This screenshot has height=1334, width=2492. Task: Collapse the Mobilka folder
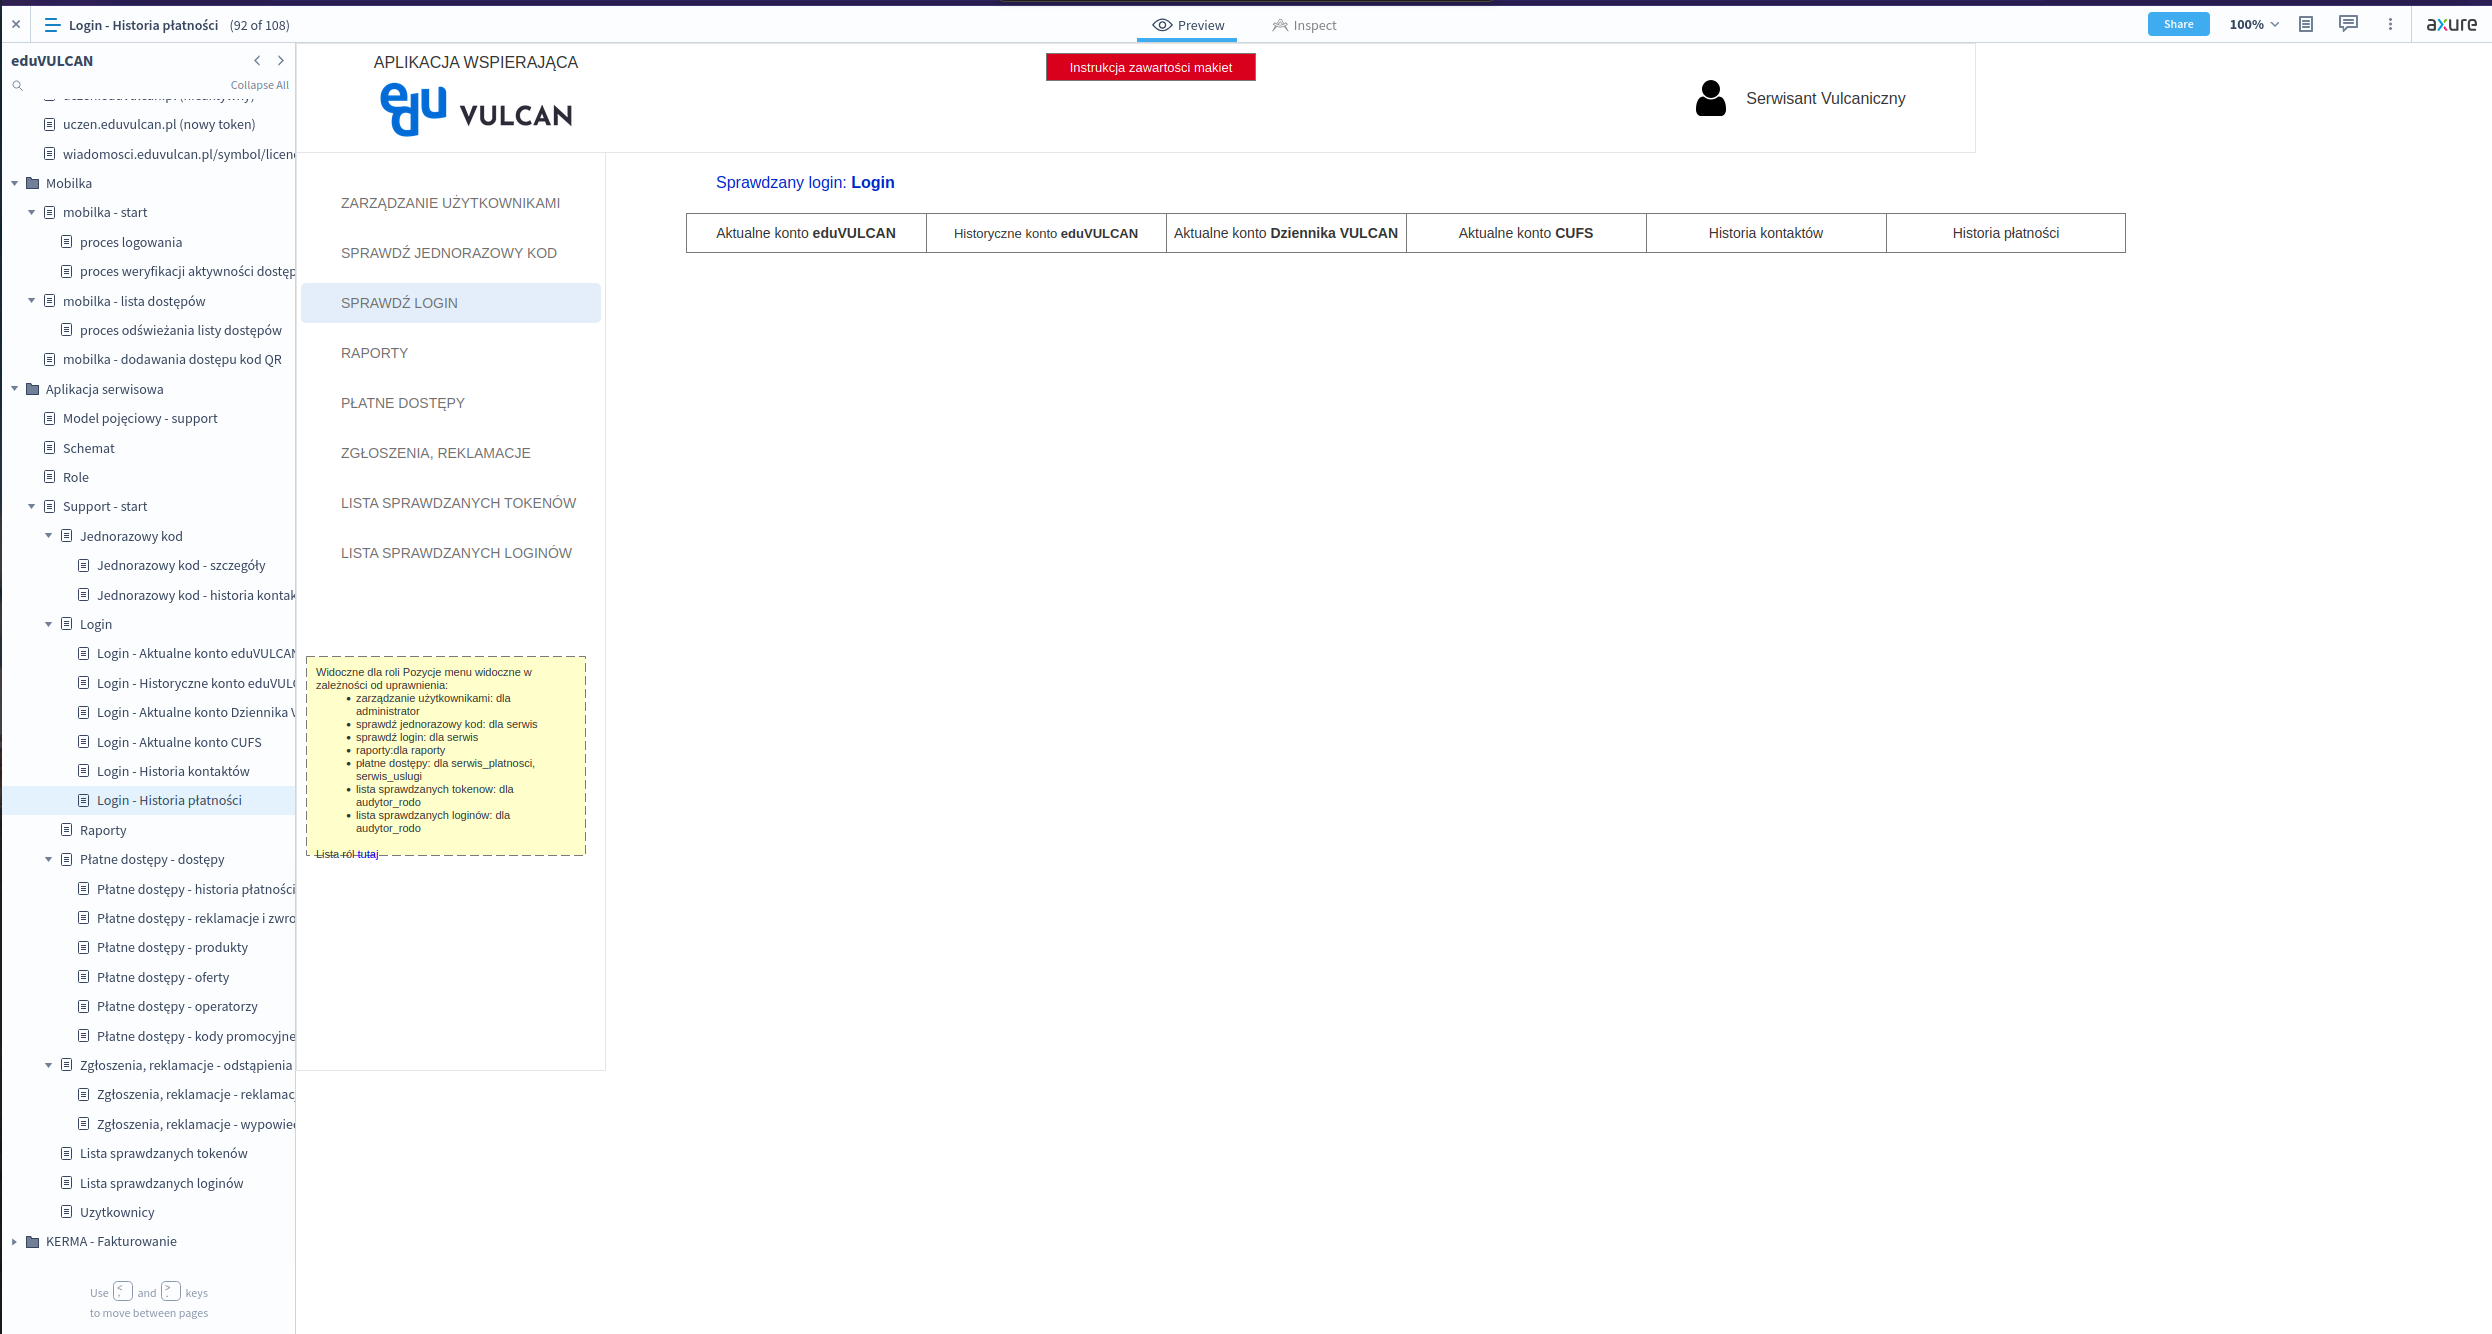click(15, 183)
